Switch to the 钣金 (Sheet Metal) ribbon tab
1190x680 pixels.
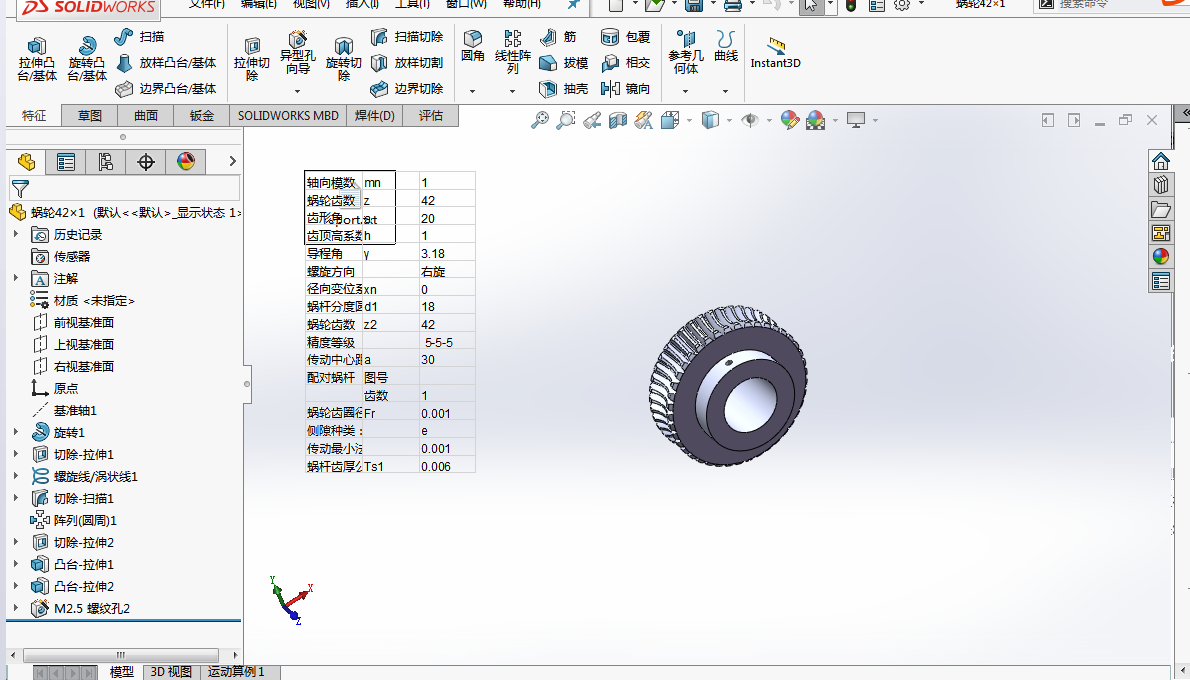[x=202, y=115]
